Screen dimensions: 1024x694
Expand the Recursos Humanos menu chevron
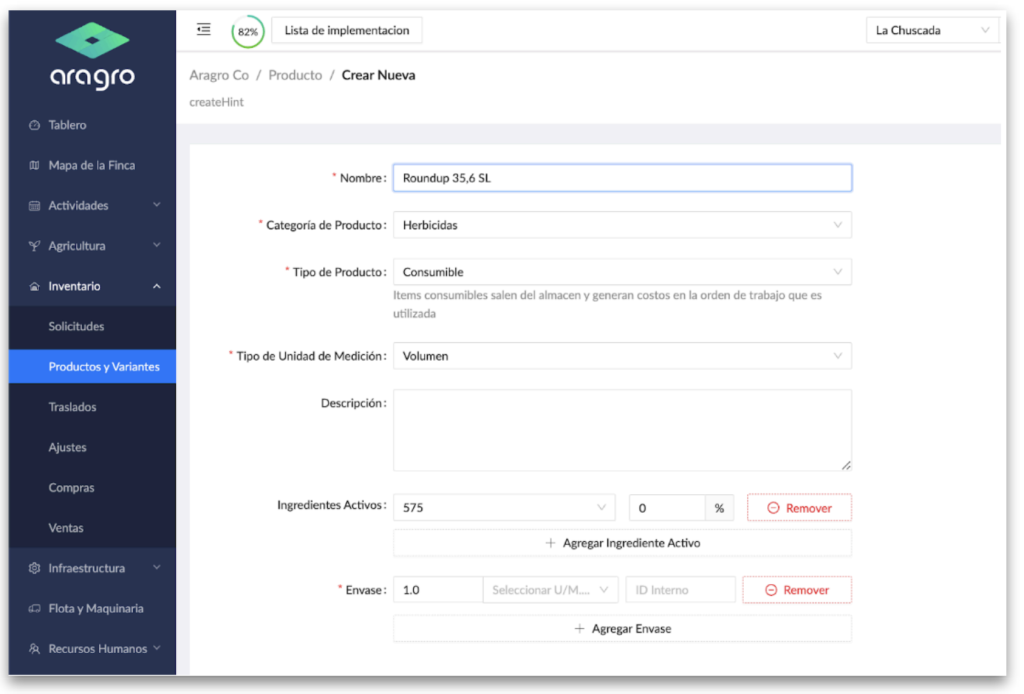[157, 648]
